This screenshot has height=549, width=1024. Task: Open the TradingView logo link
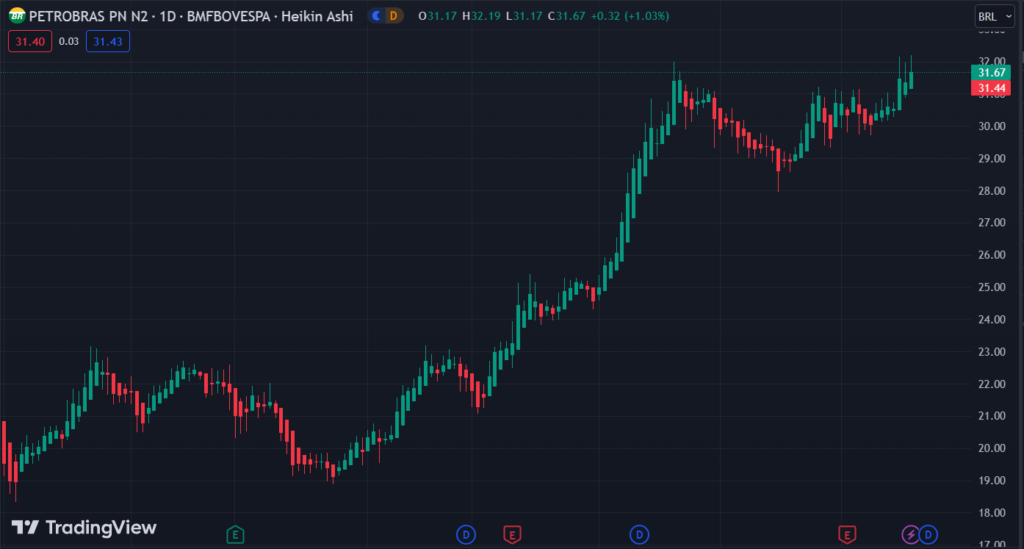click(x=84, y=527)
